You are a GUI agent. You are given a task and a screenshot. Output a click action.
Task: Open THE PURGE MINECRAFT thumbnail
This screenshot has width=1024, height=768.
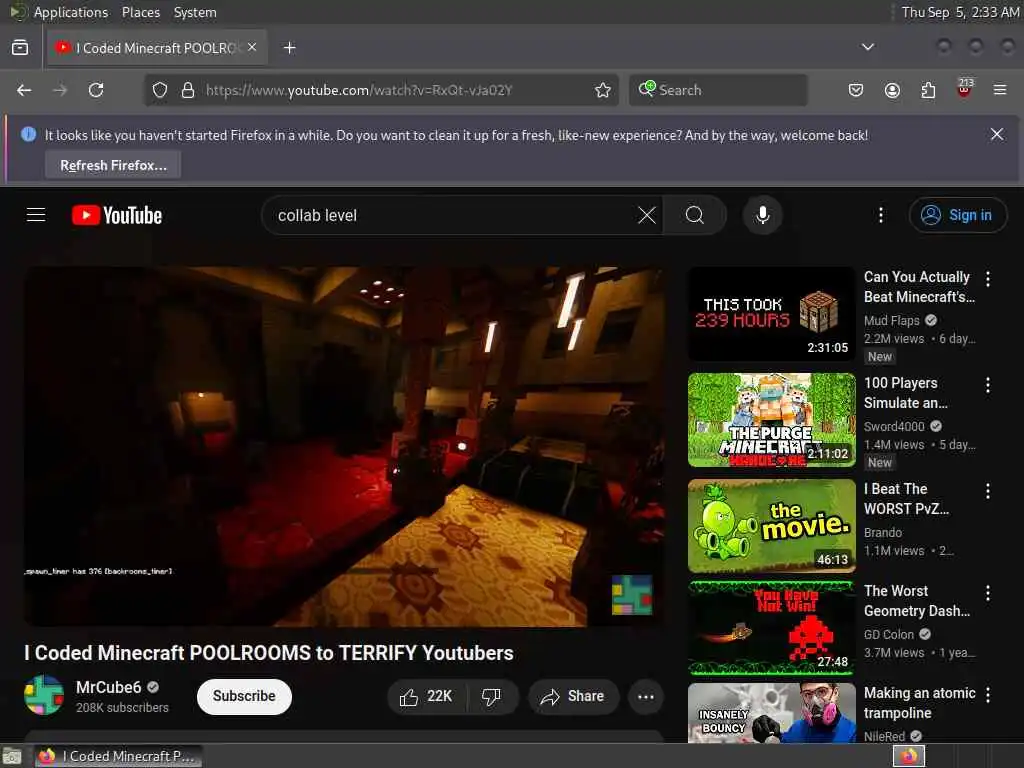point(771,420)
